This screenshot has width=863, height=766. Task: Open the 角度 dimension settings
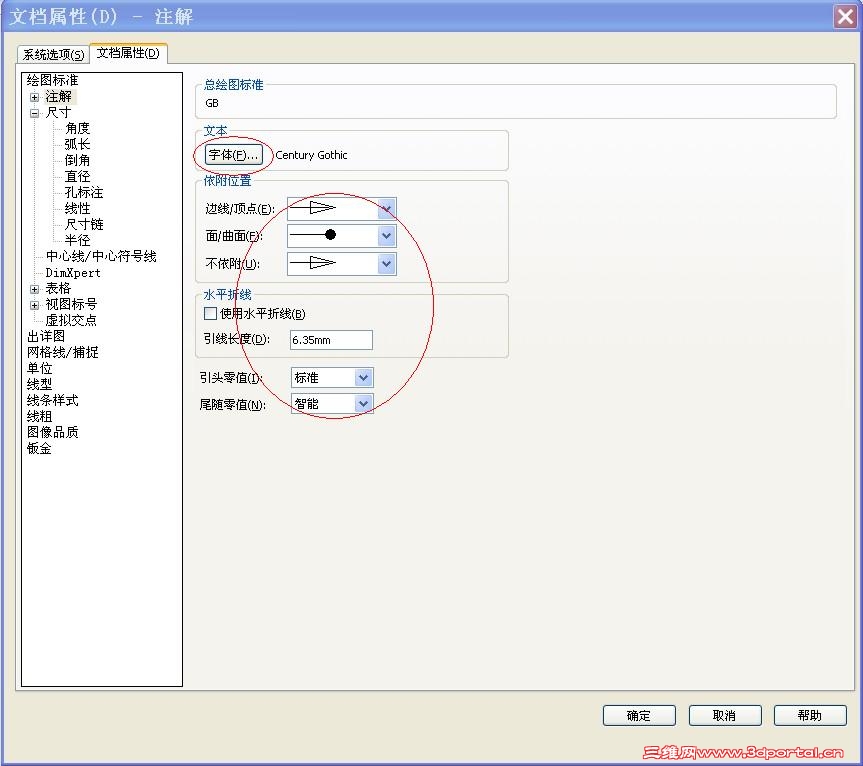pyautogui.click(x=77, y=128)
